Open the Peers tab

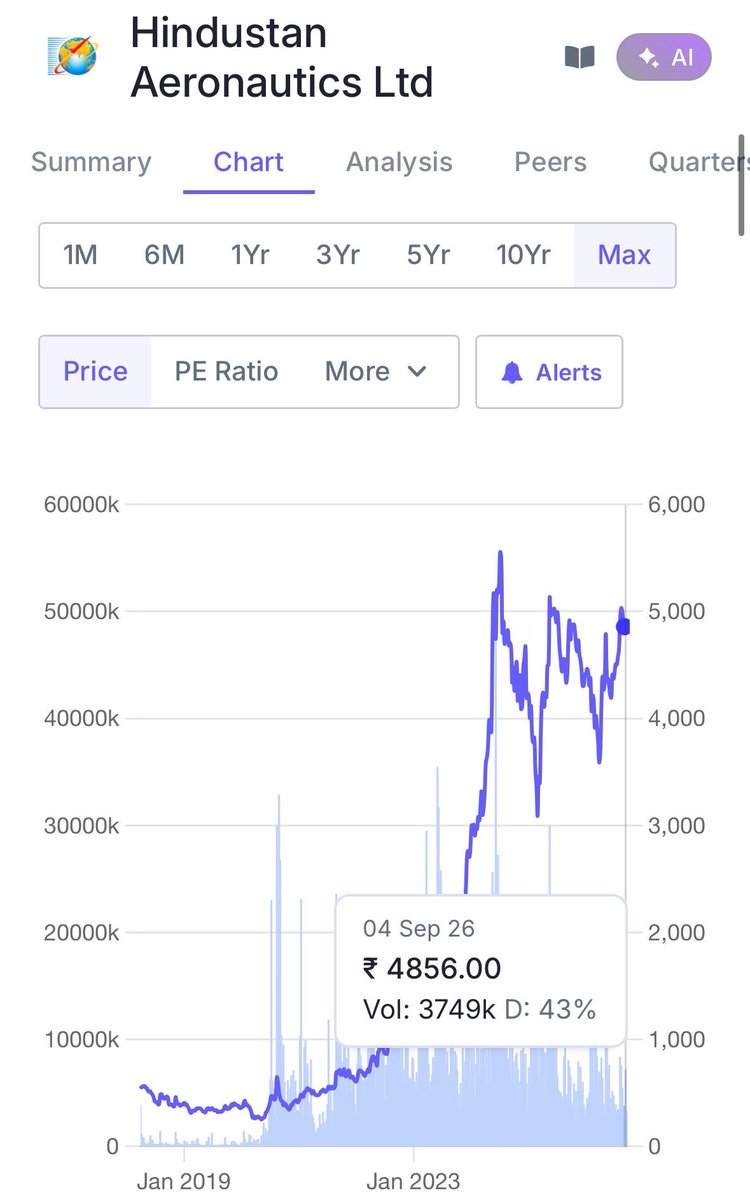pos(550,162)
